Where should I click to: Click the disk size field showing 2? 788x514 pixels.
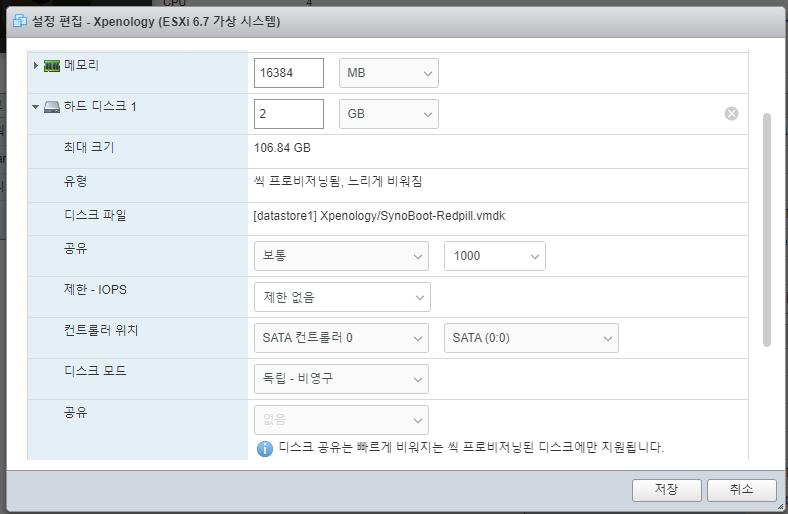click(x=289, y=114)
